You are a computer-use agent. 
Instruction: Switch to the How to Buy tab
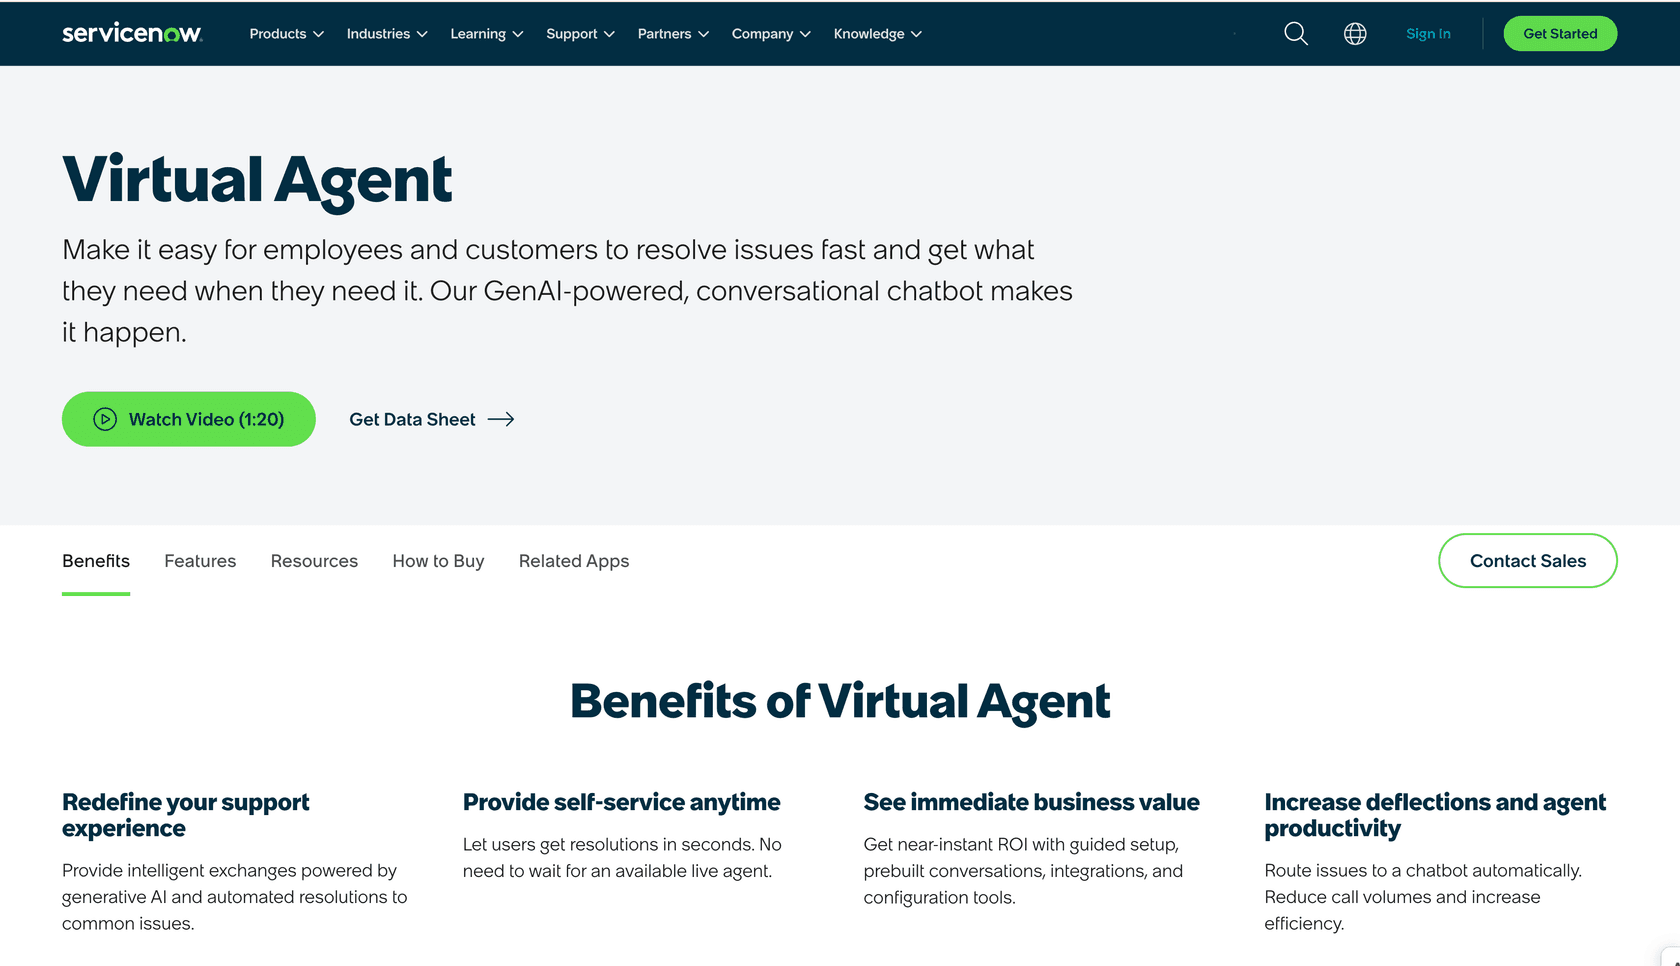(438, 561)
